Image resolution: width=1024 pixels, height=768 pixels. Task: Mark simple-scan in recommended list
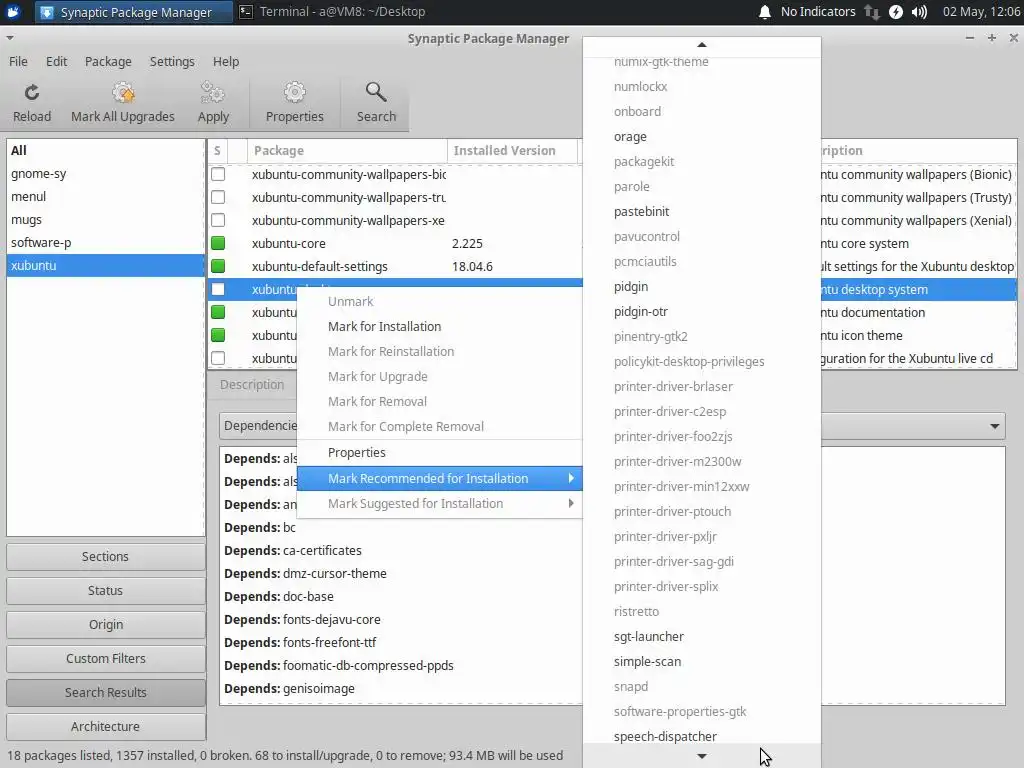(701, 662)
